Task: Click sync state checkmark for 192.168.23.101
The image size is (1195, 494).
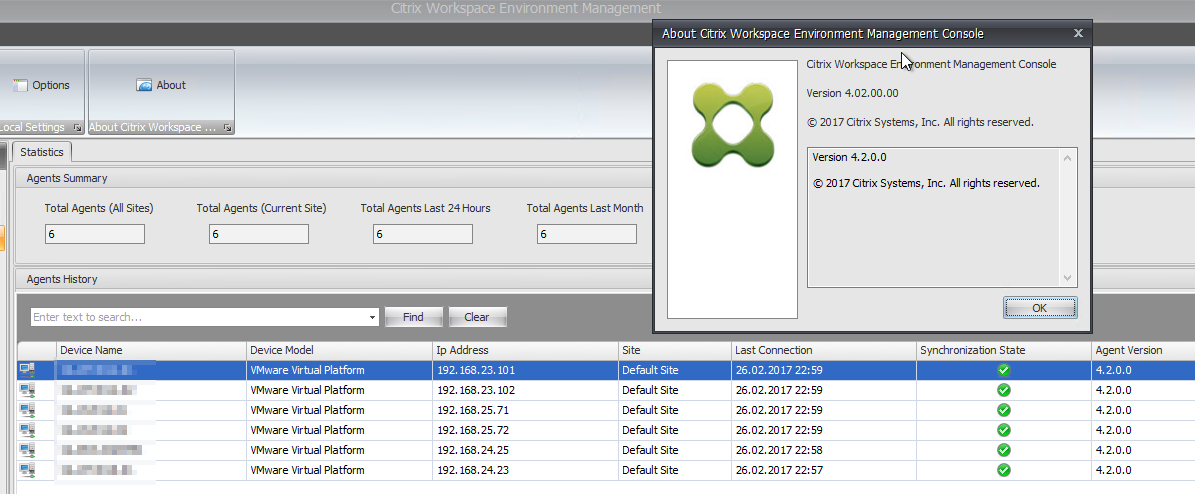Action: (1004, 370)
